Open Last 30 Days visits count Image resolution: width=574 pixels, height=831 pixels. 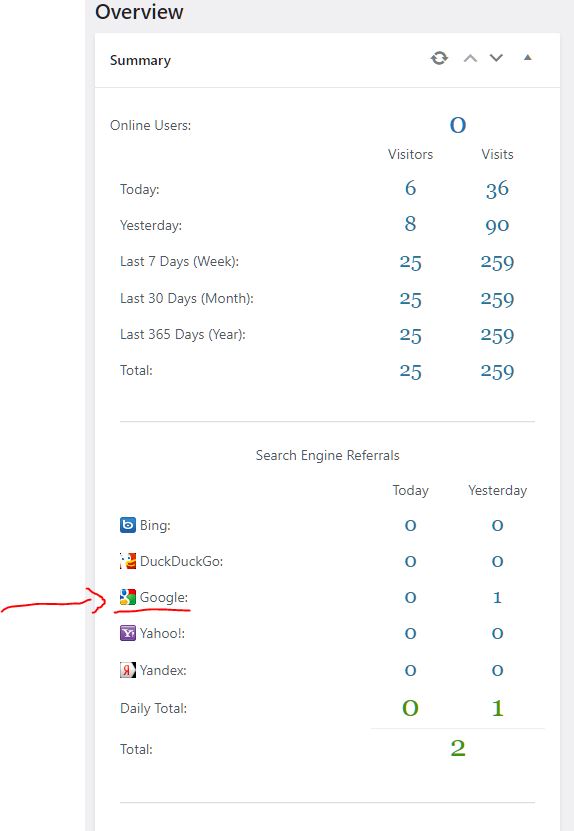click(x=497, y=299)
